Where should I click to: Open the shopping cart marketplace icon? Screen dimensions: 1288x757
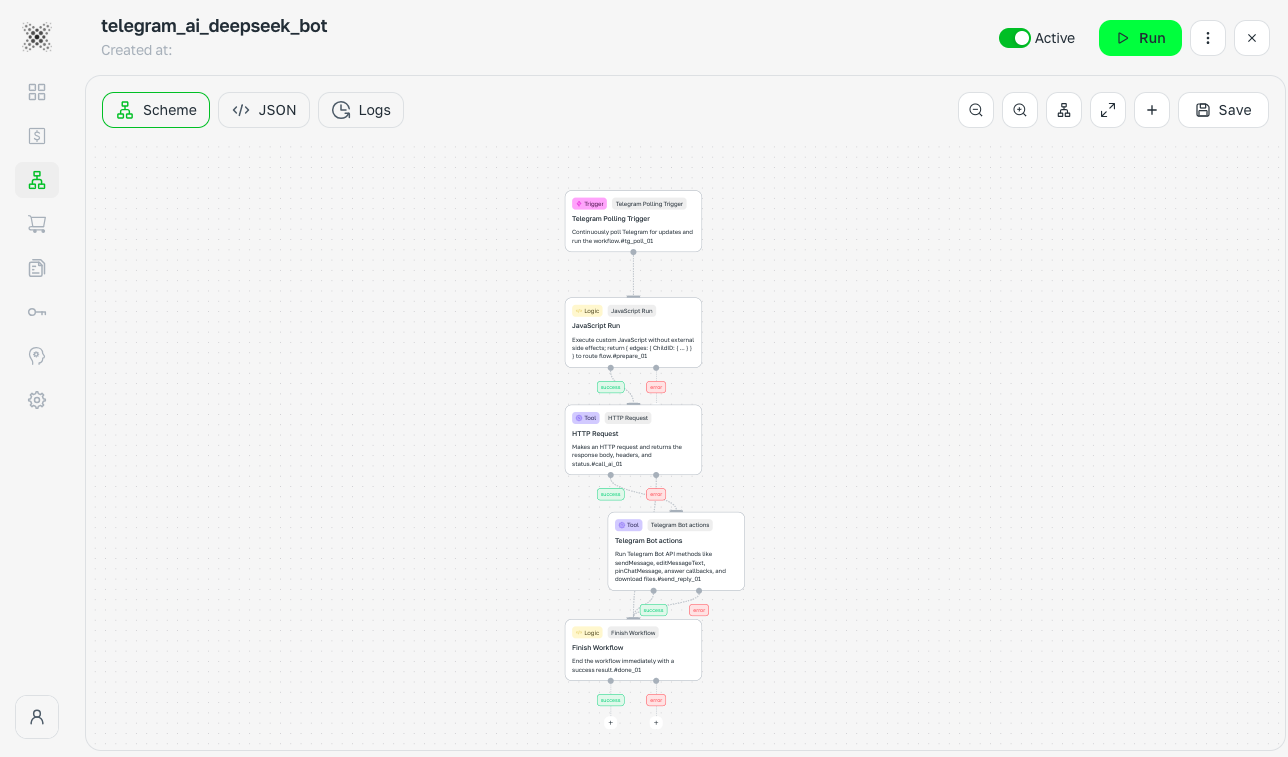[37, 224]
